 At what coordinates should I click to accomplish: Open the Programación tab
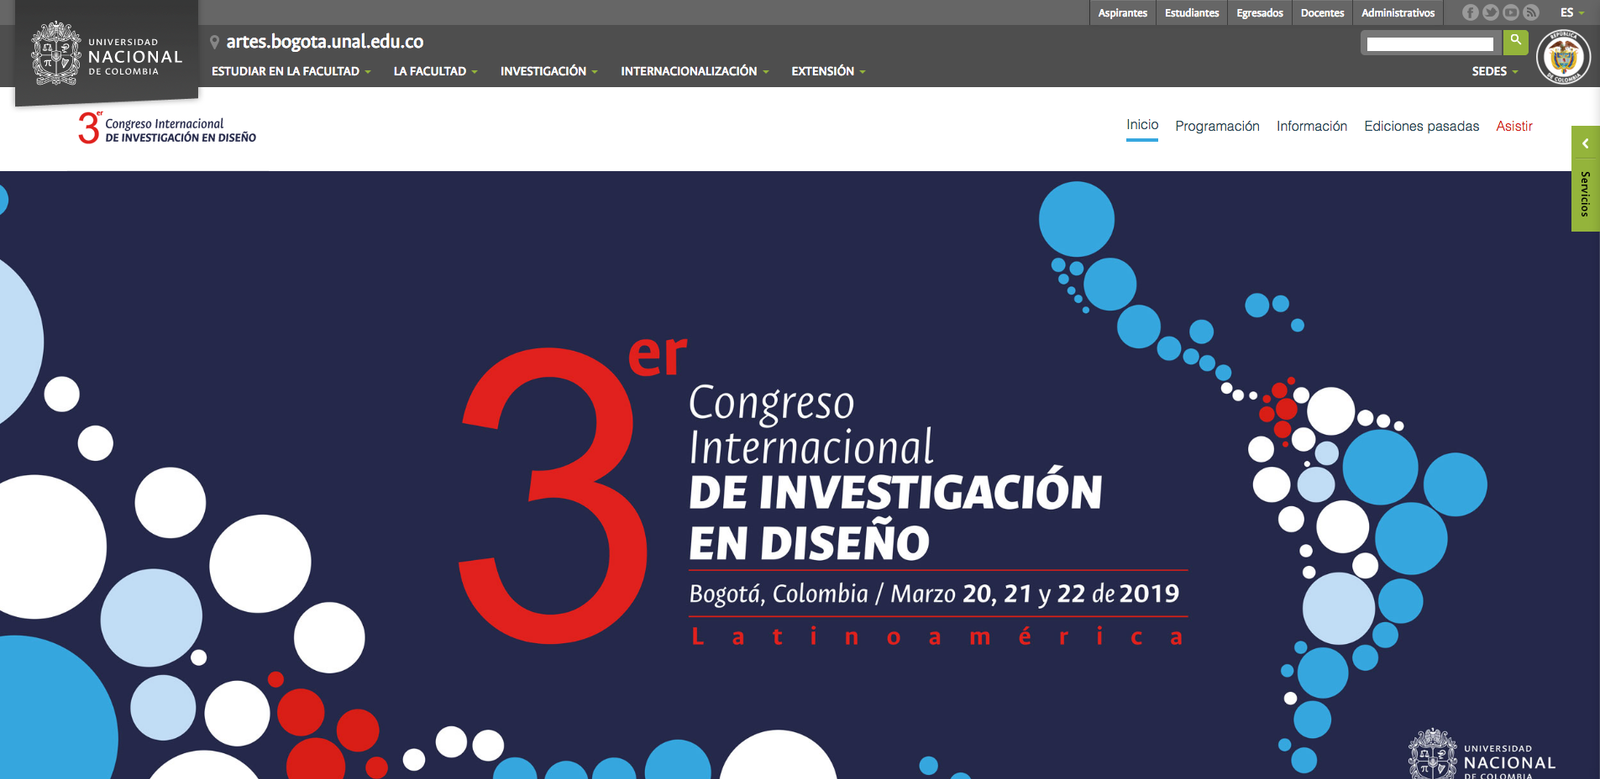pyautogui.click(x=1217, y=126)
